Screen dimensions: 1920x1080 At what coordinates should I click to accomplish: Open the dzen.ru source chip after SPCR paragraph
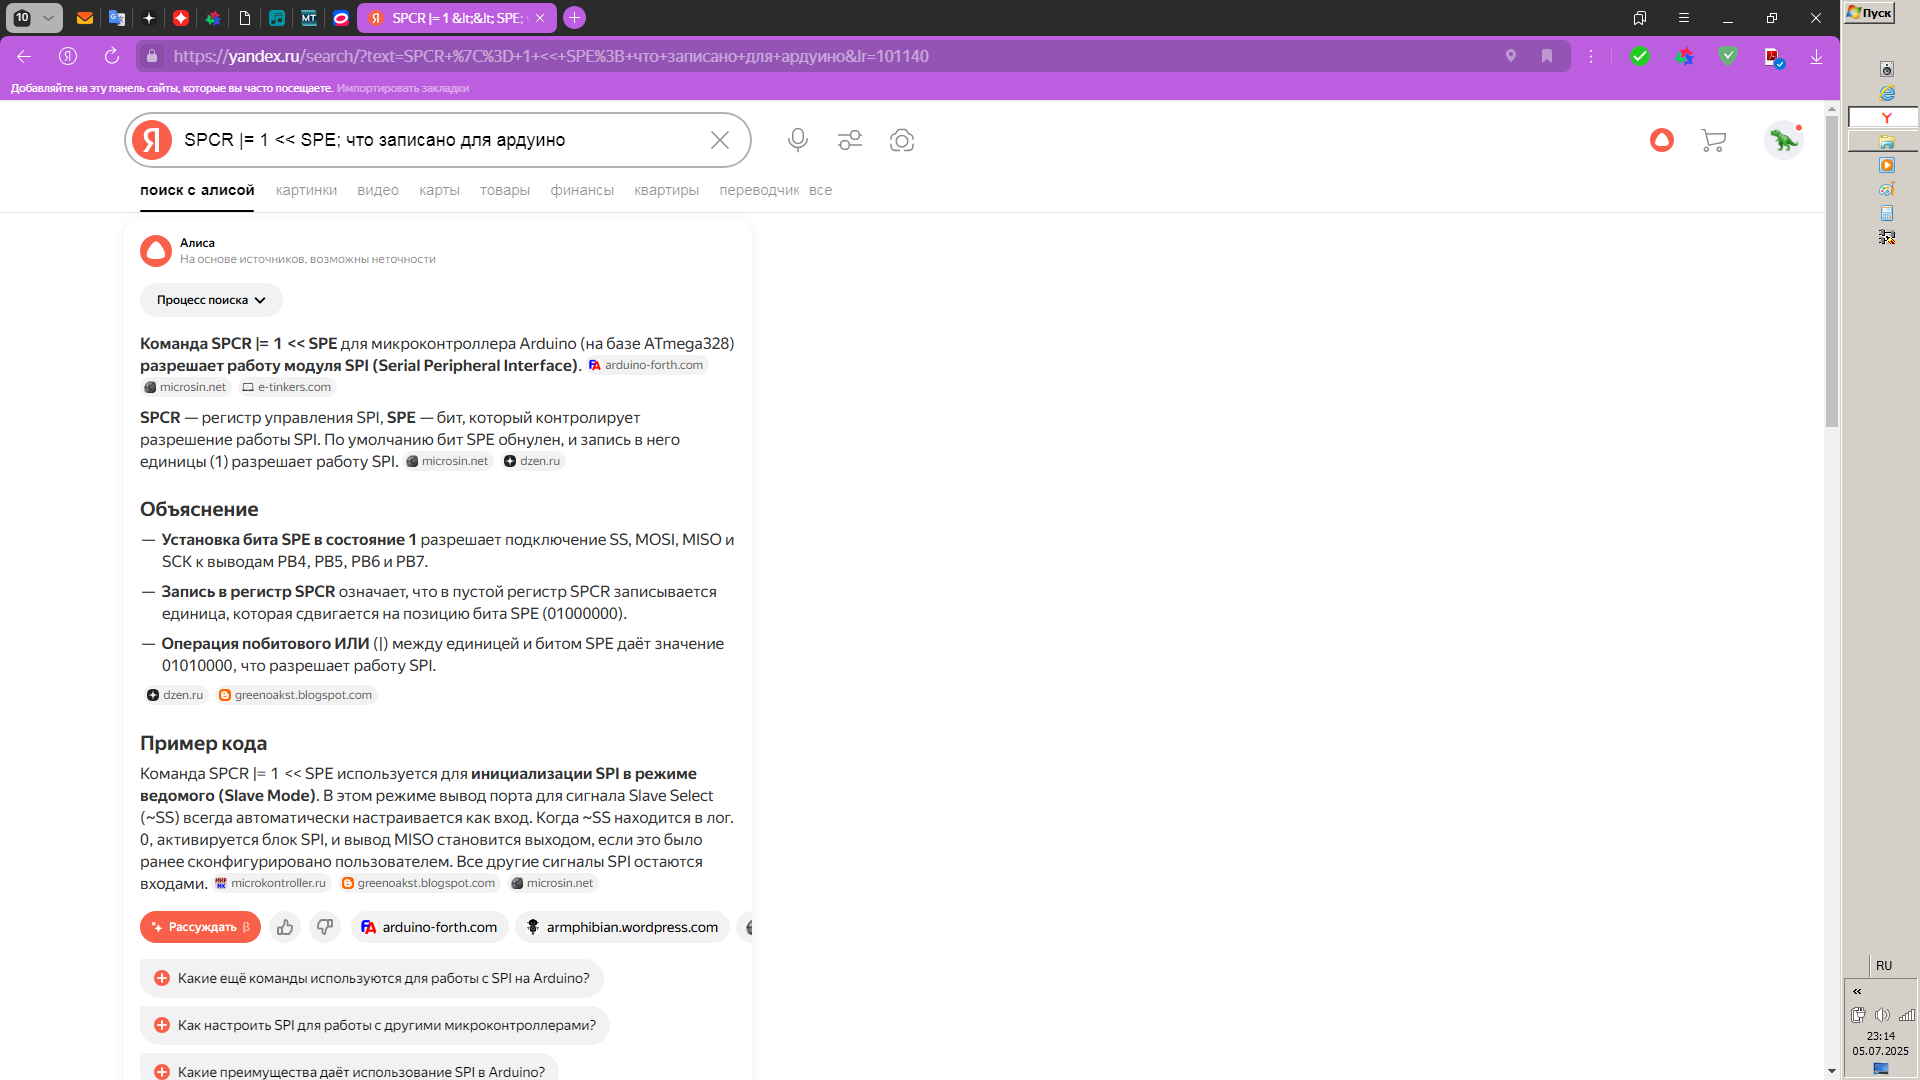point(533,461)
